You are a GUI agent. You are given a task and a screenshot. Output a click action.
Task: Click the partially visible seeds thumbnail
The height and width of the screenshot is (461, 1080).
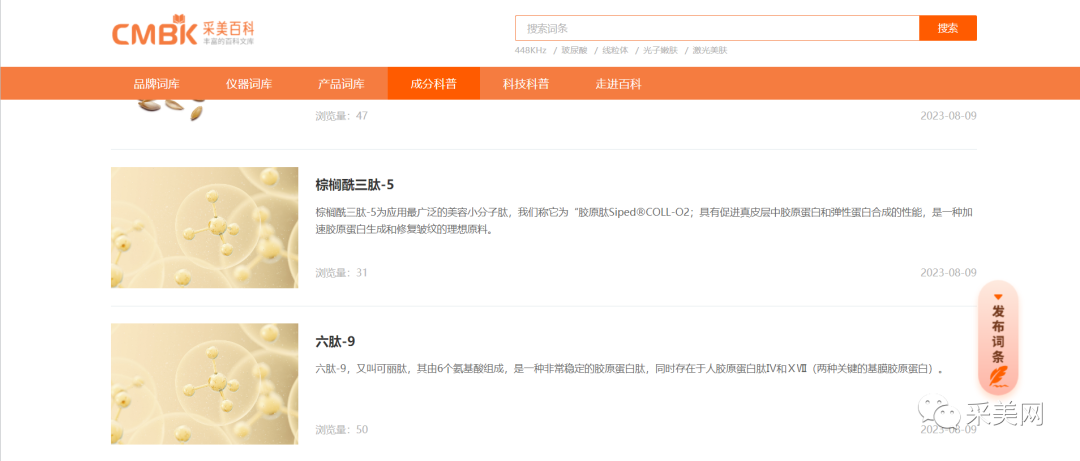click(172, 110)
